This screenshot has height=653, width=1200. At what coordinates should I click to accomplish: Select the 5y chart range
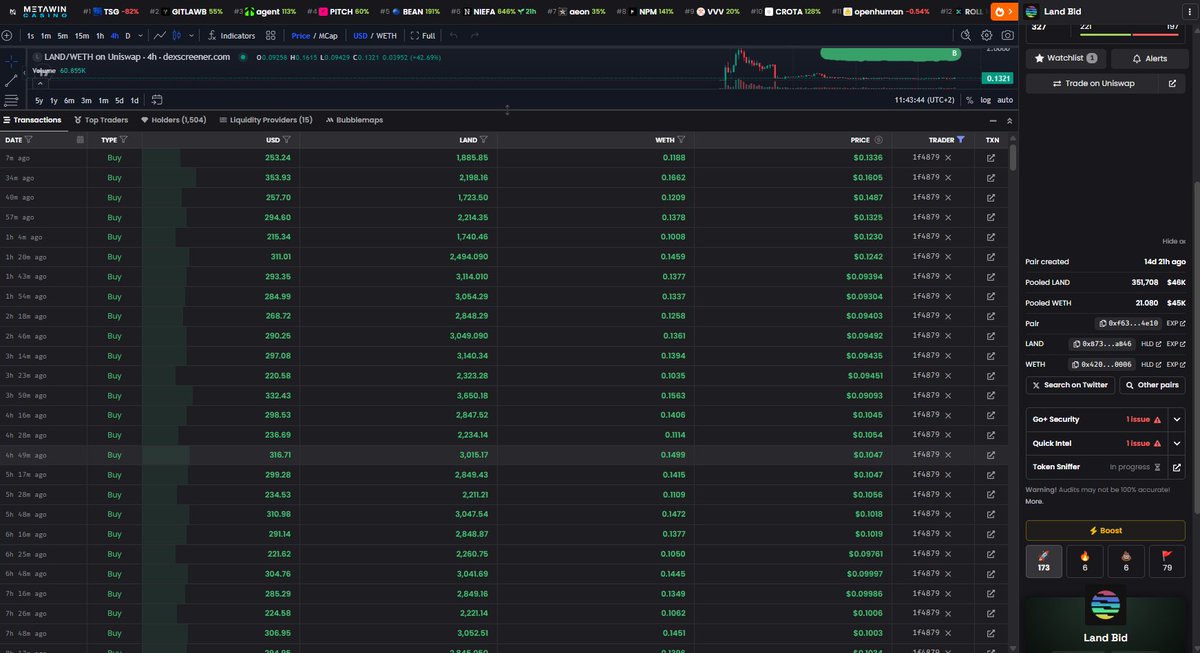coord(39,100)
